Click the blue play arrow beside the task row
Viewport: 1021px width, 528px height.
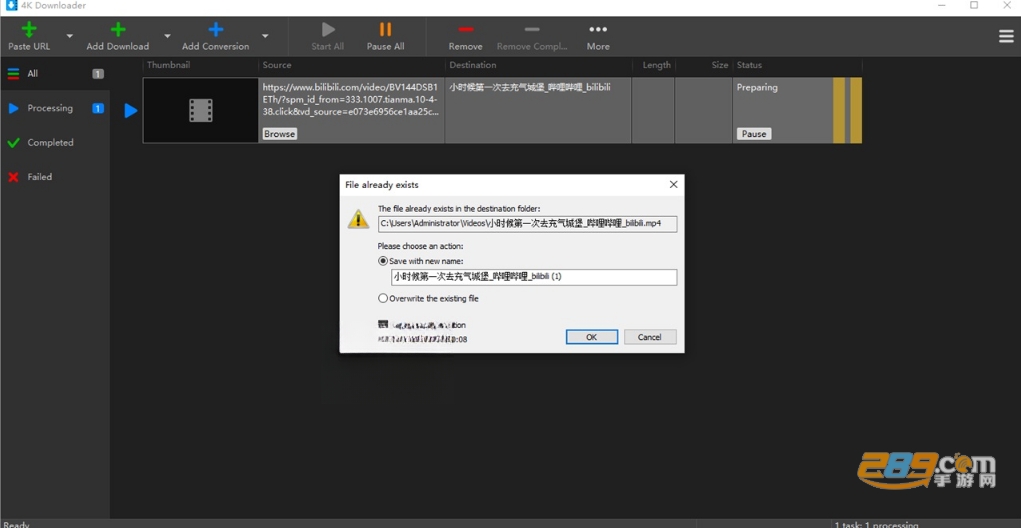(131, 111)
